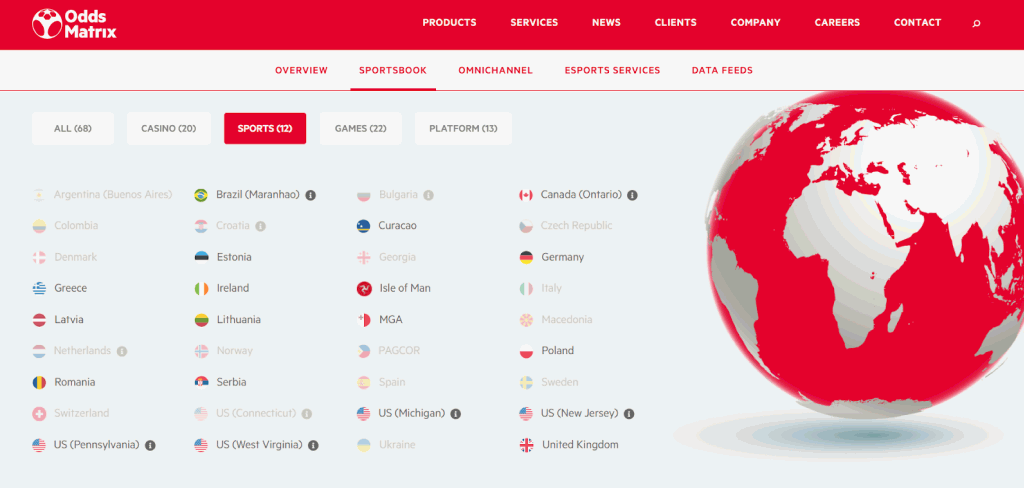Click the Czech Republic entry
Viewport: 1024px width, 488px height.
(x=566, y=226)
